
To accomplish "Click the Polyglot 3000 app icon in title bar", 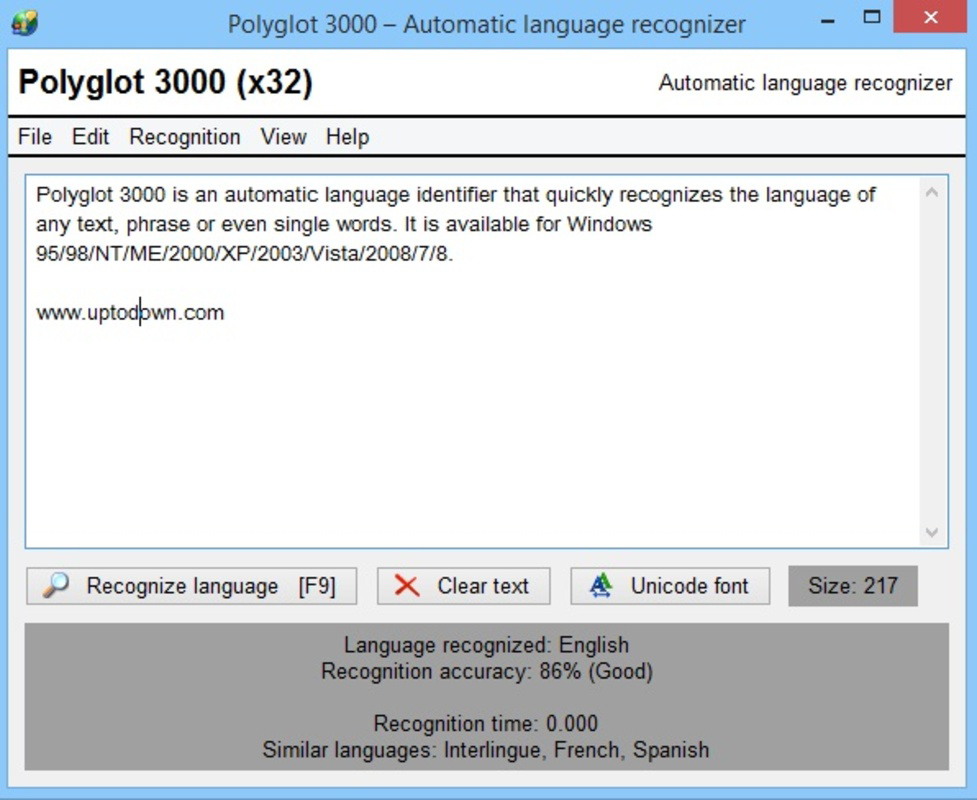I will click(x=24, y=24).
